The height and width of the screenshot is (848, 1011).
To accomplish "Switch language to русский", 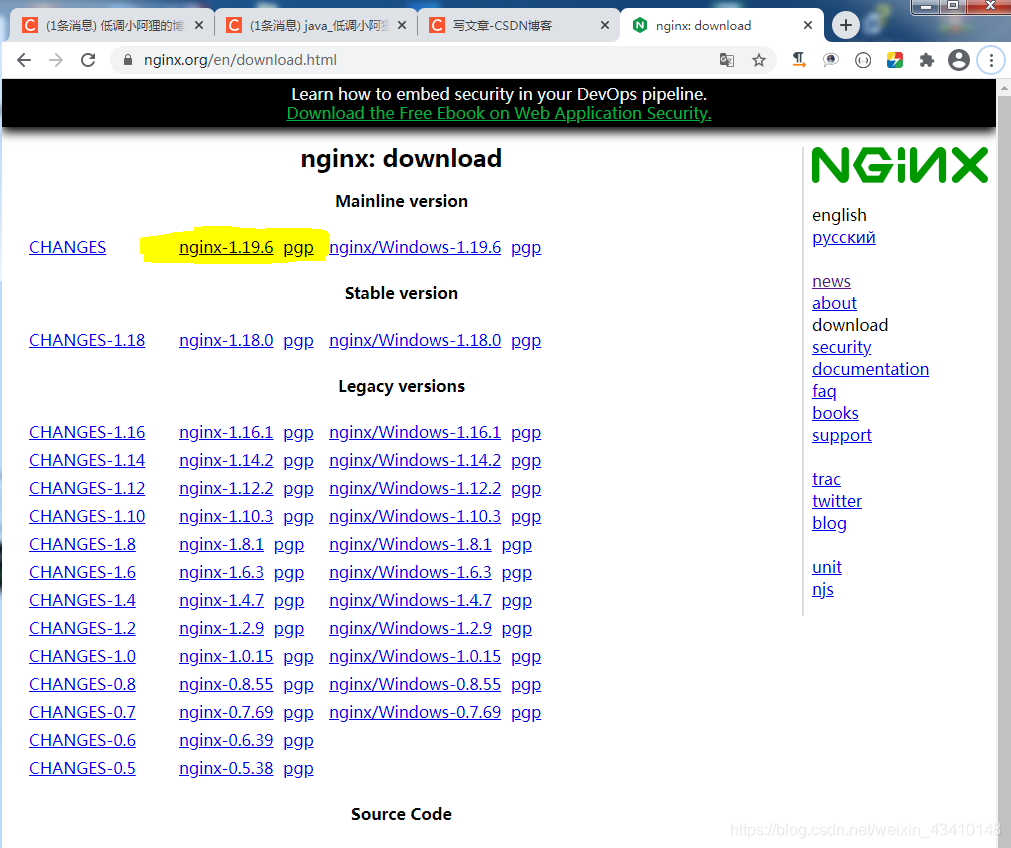I will point(844,238).
